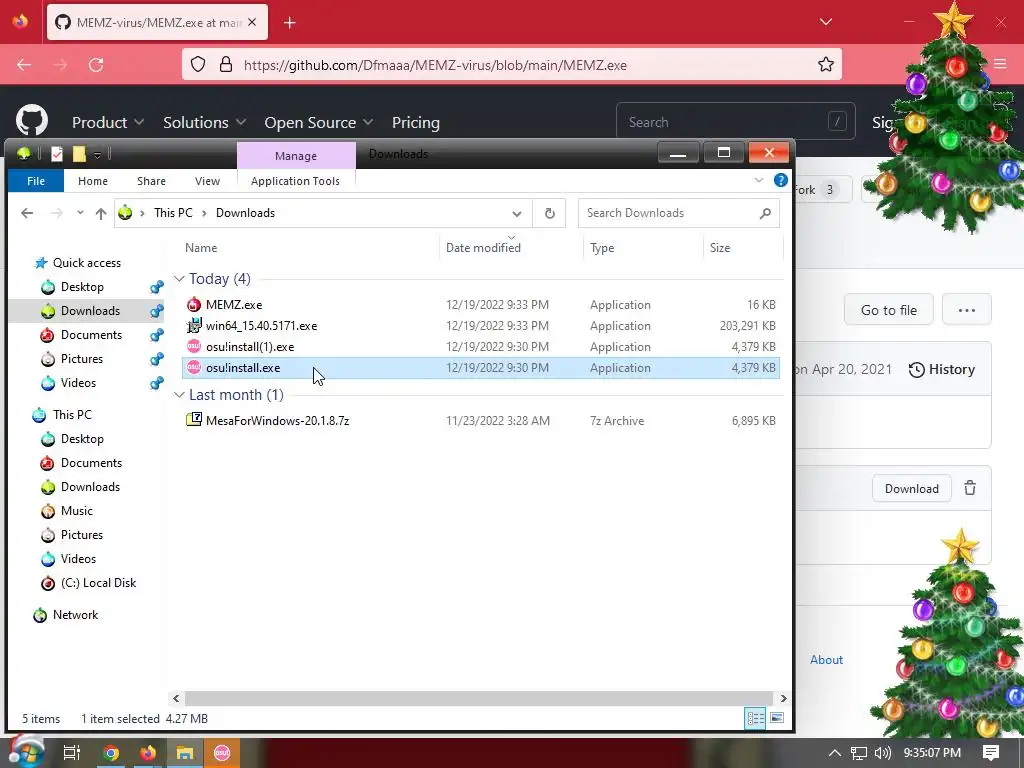The image size is (1024, 768).
Task: Open file History on GitHub
Action: (942, 369)
